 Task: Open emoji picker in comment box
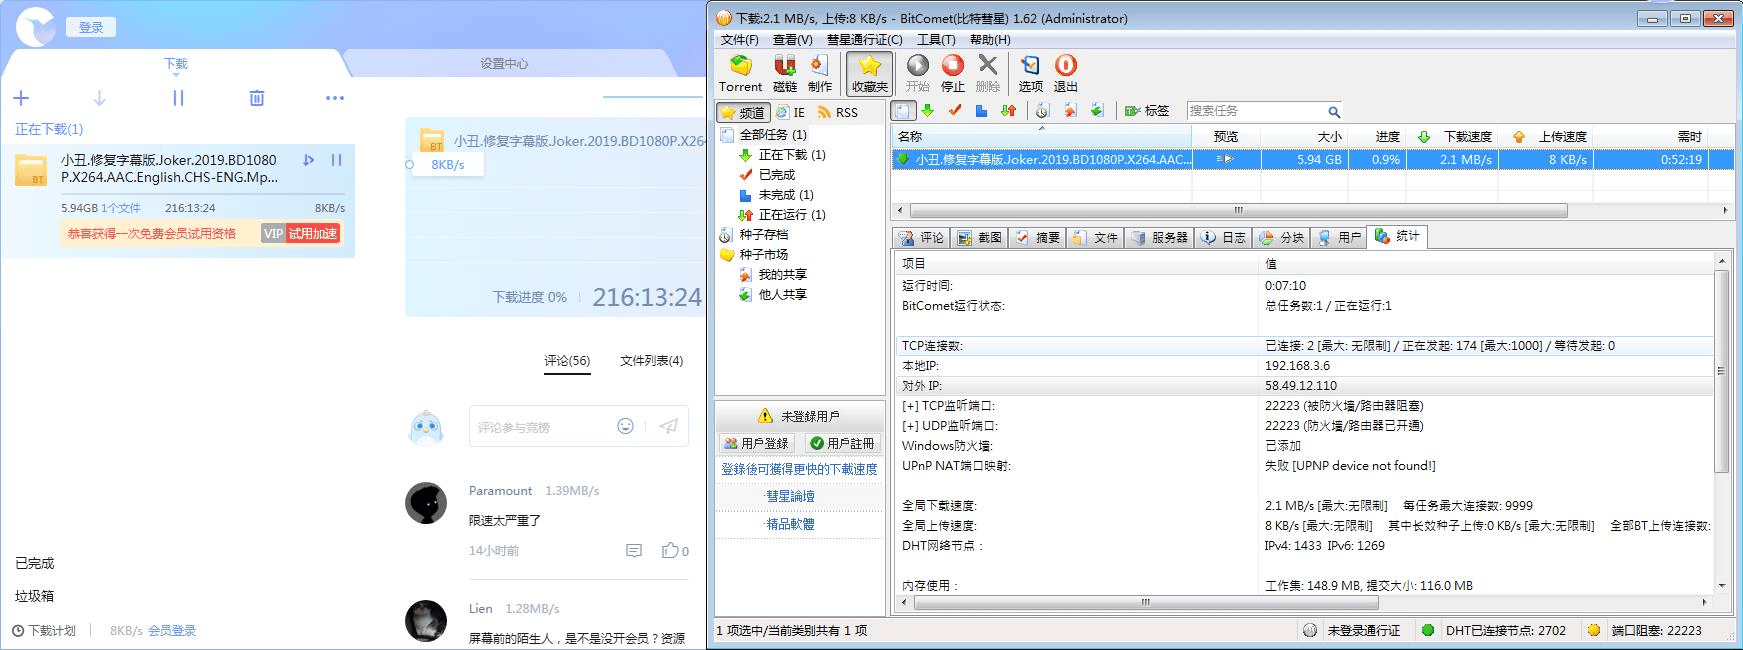point(625,426)
